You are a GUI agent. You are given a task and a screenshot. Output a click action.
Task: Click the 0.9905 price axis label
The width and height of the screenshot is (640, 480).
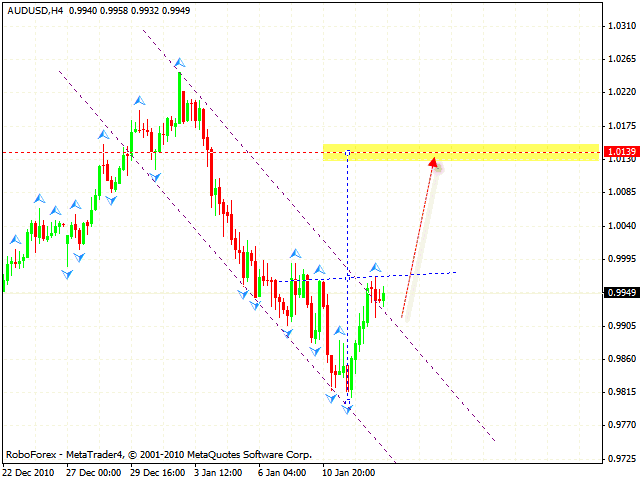point(622,326)
